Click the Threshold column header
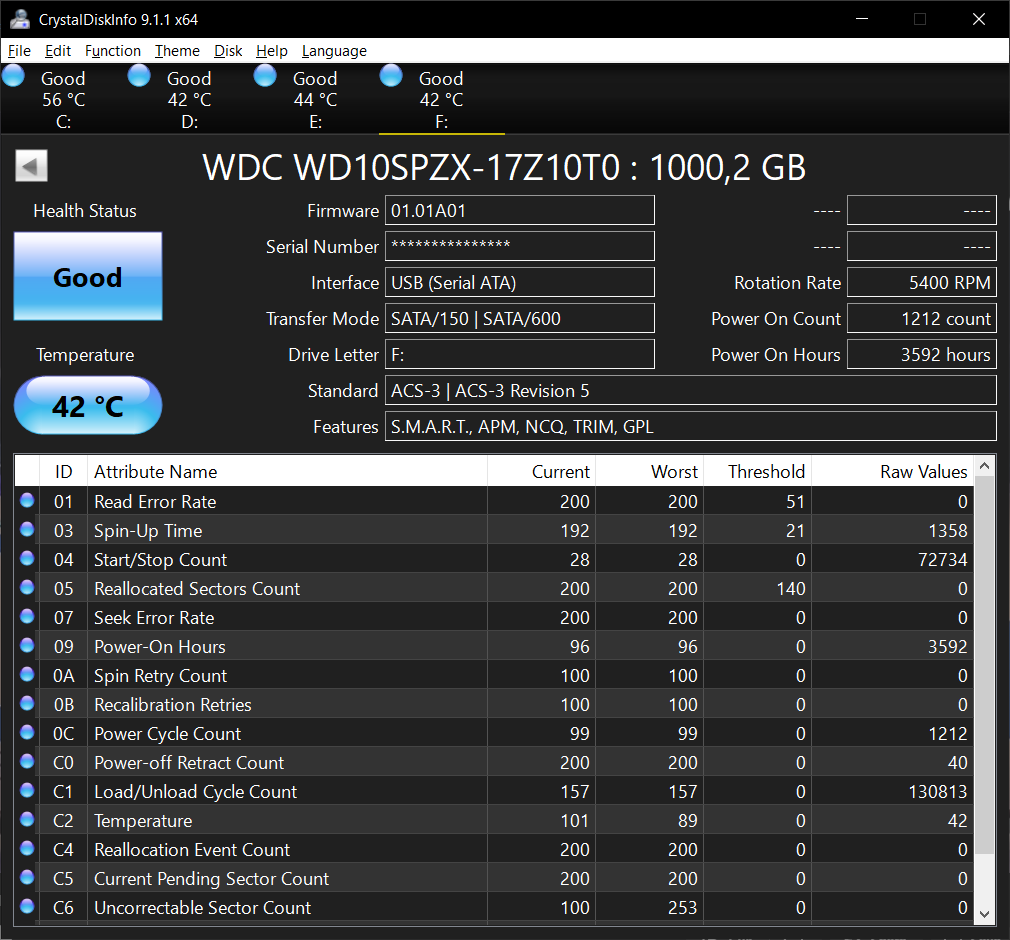The width and height of the screenshot is (1010, 940). click(758, 472)
